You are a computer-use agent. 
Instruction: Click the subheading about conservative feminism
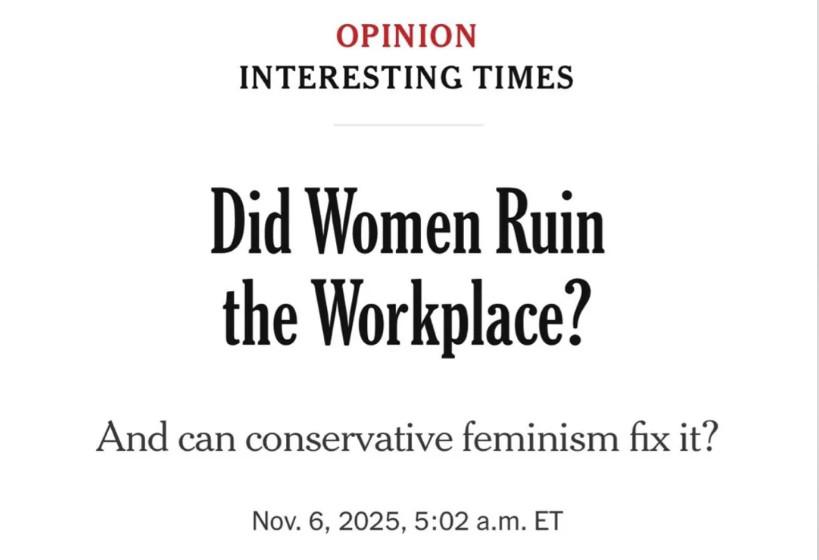tap(408, 439)
